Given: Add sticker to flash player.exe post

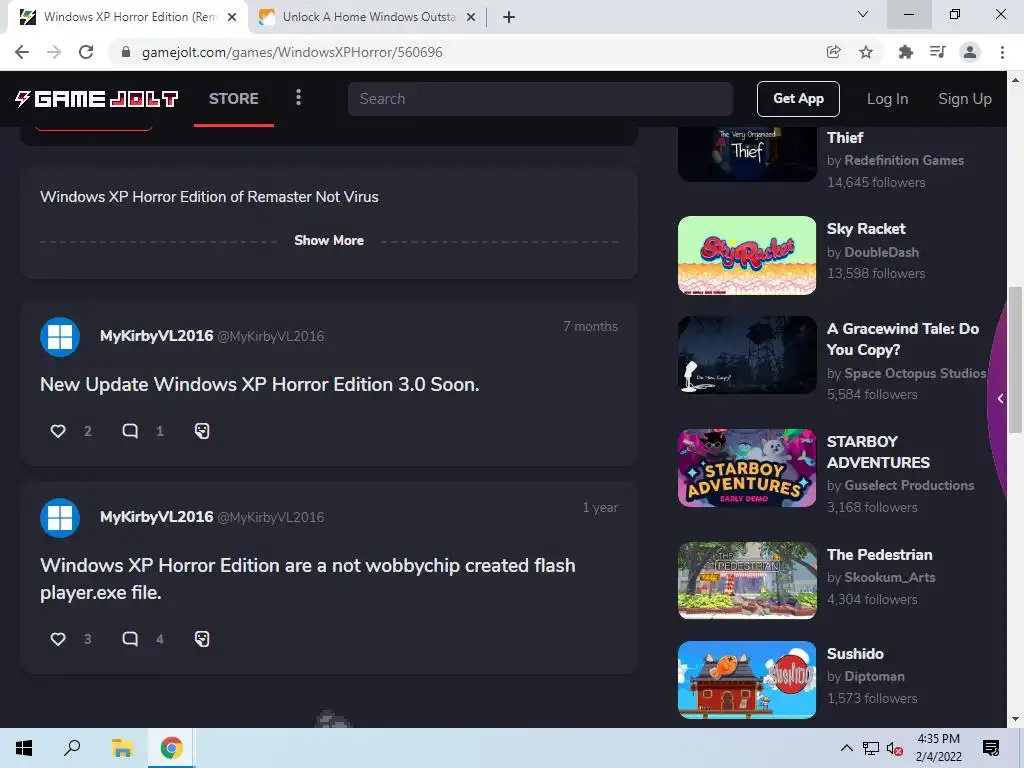Looking at the screenshot, I should coord(202,639).
